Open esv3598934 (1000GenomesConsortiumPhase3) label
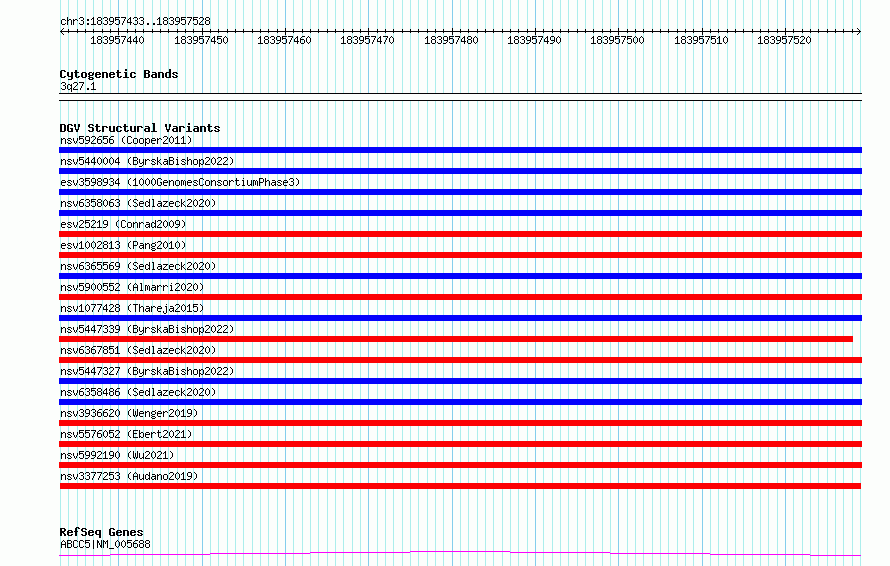 pyautogui.click(x=180, y=182)
